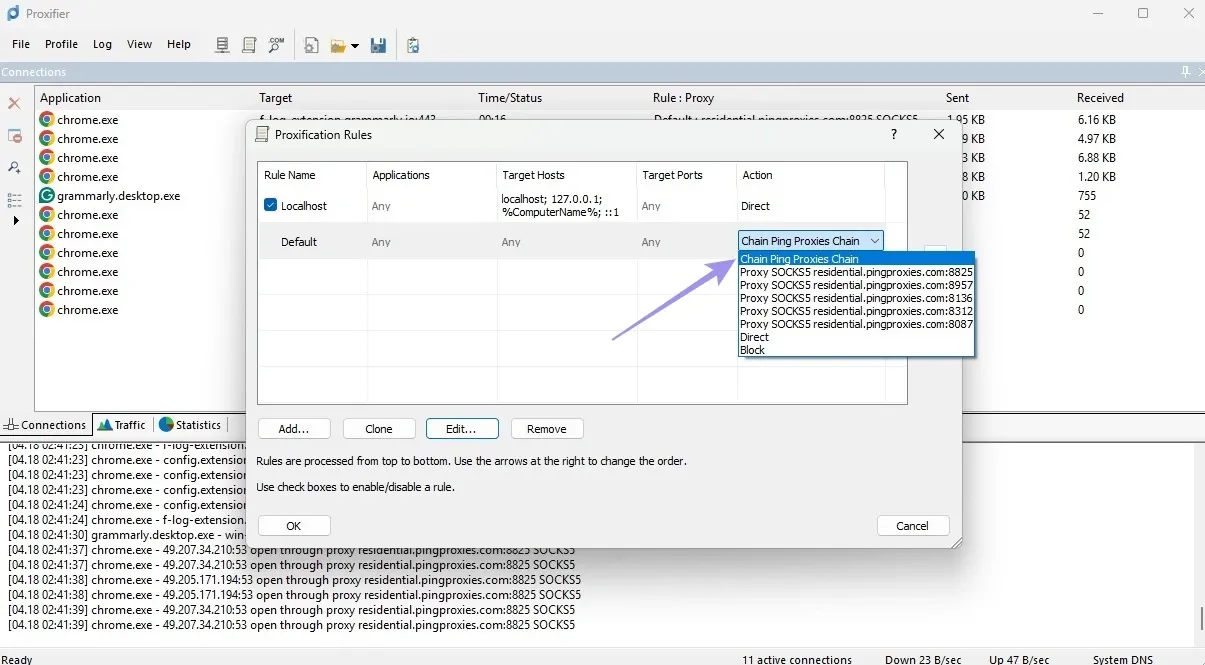Click the Add... button

click(294, 428)
